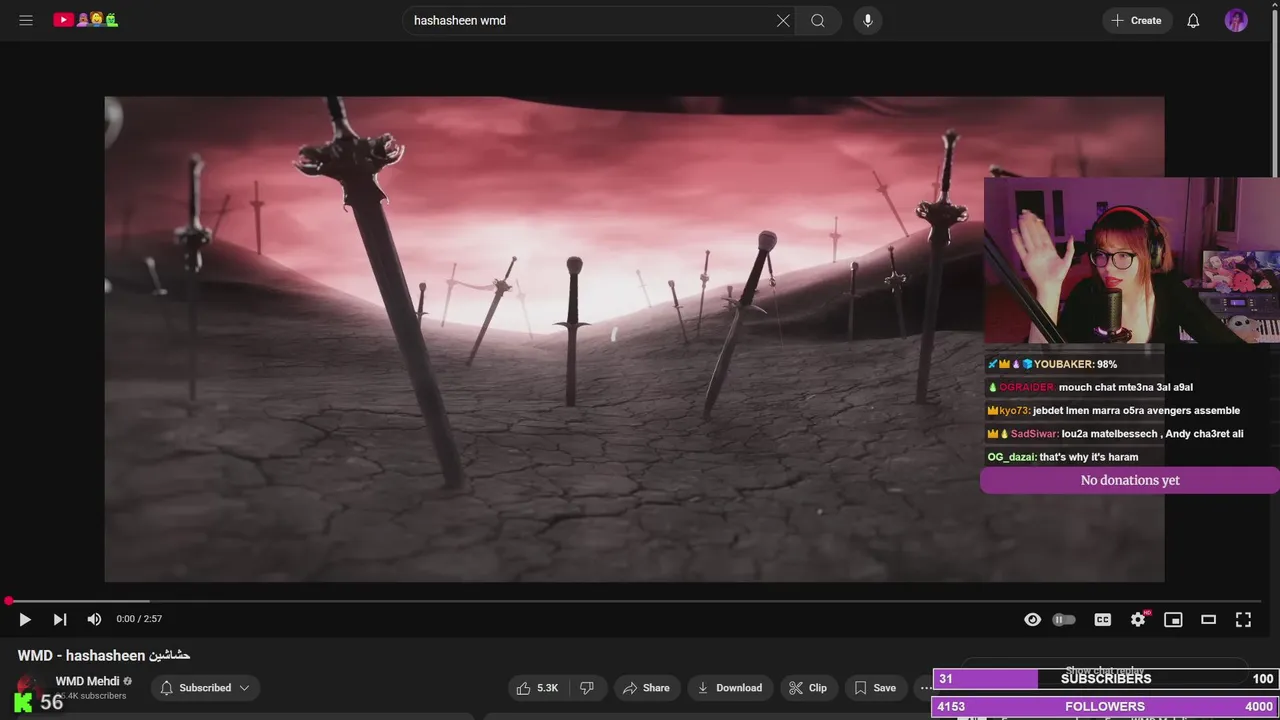Share the video
This screenshot has height=720, width=1280.
[x=646, y=688]
